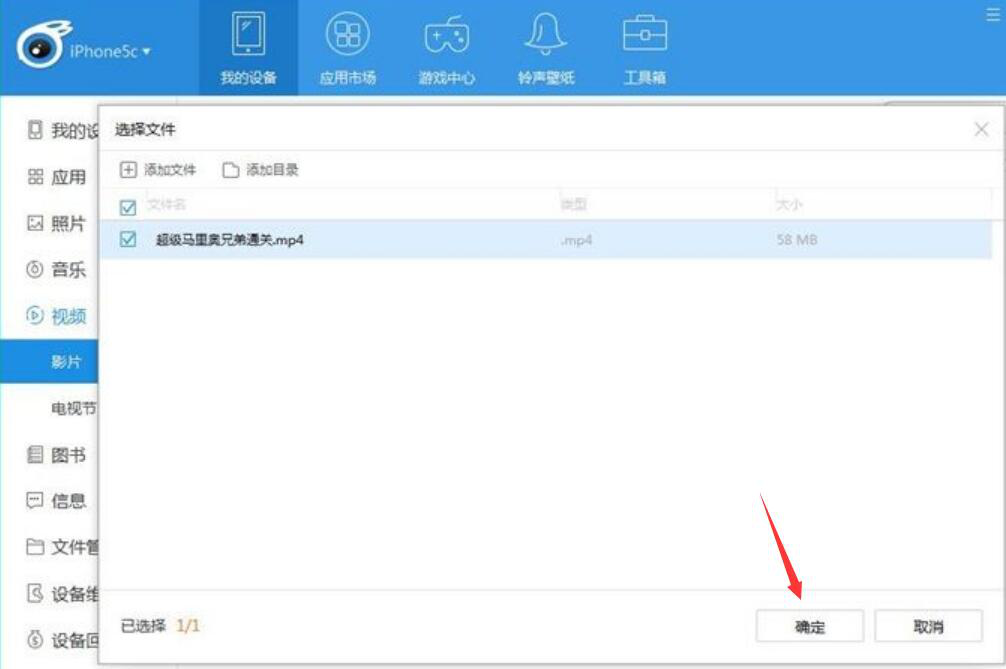
Task: Open the 铃声壁纸 bell icon
Action: click(x=545, y=33)
